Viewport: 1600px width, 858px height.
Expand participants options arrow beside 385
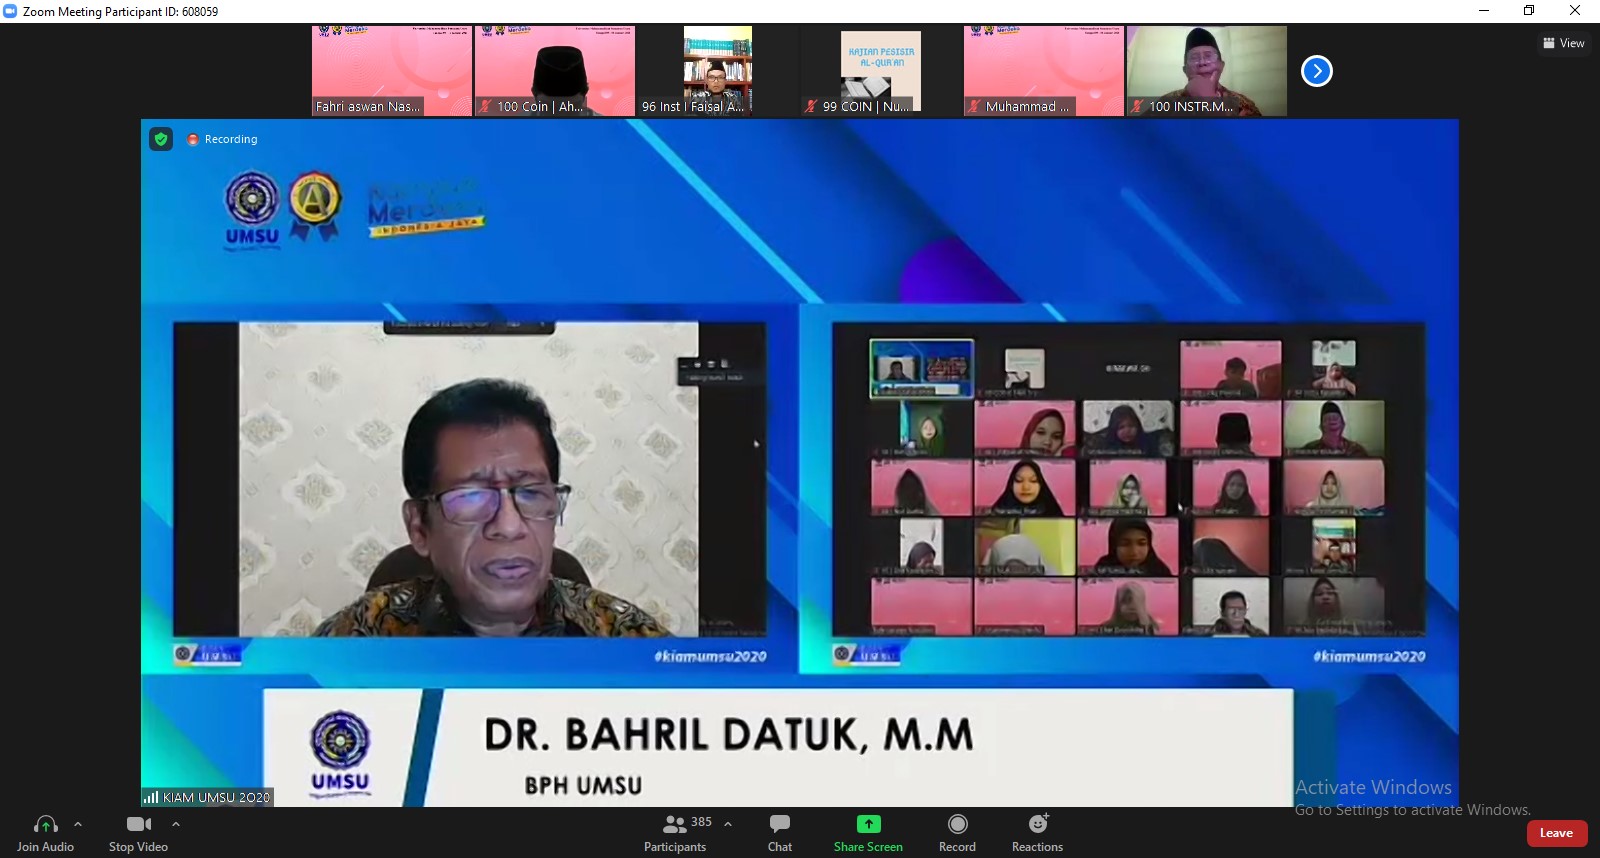coord(728,824)
